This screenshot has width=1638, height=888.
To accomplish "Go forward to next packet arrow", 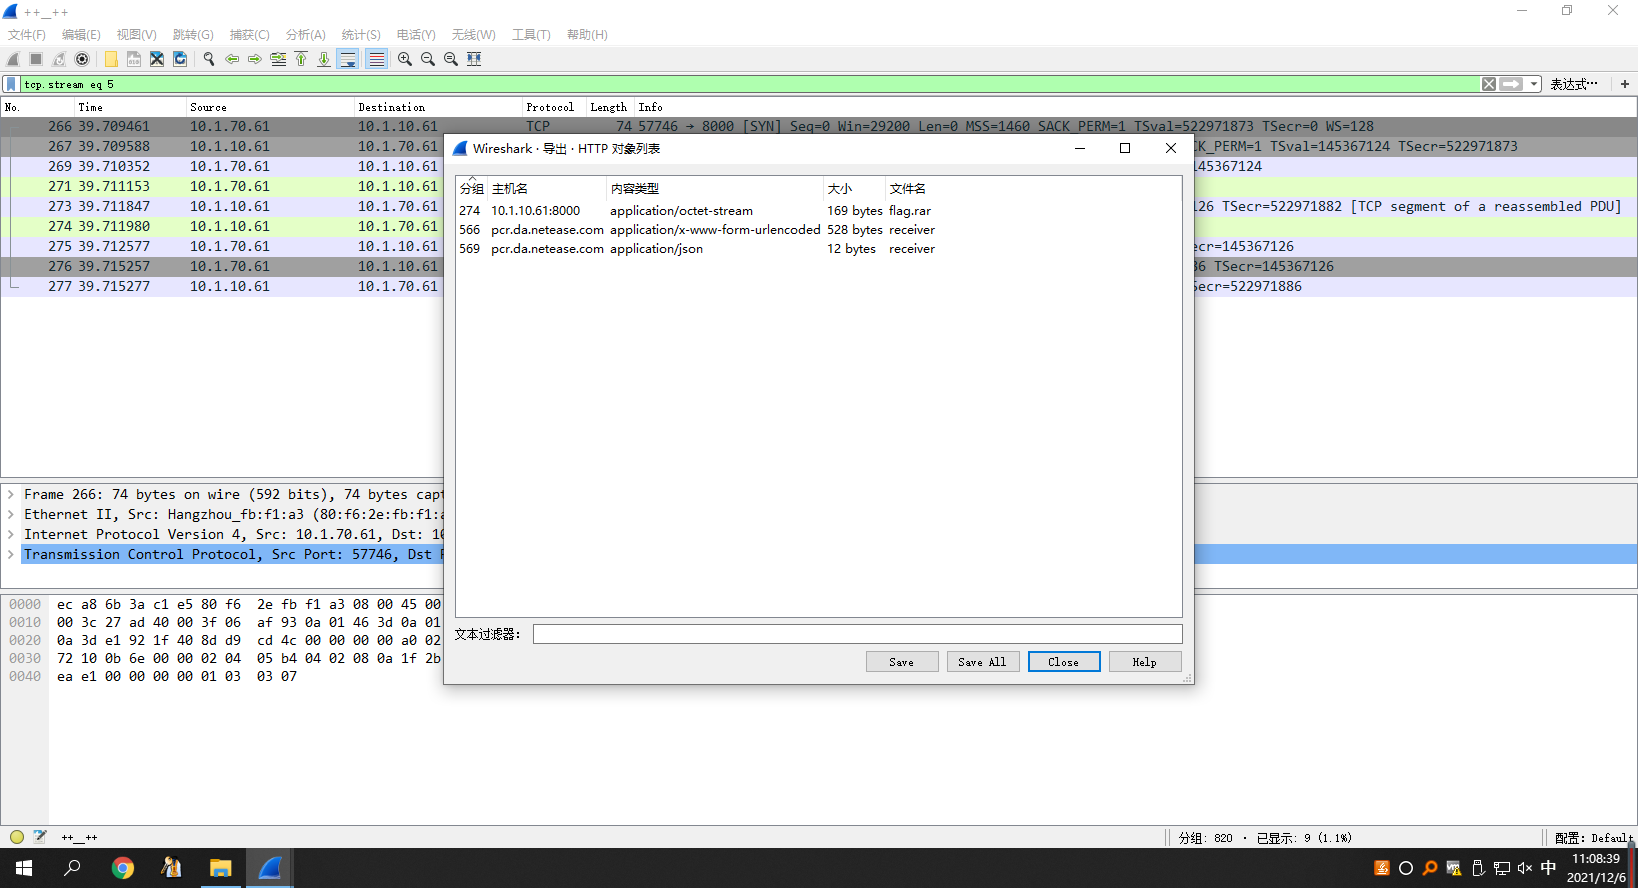I will point(255,59).
